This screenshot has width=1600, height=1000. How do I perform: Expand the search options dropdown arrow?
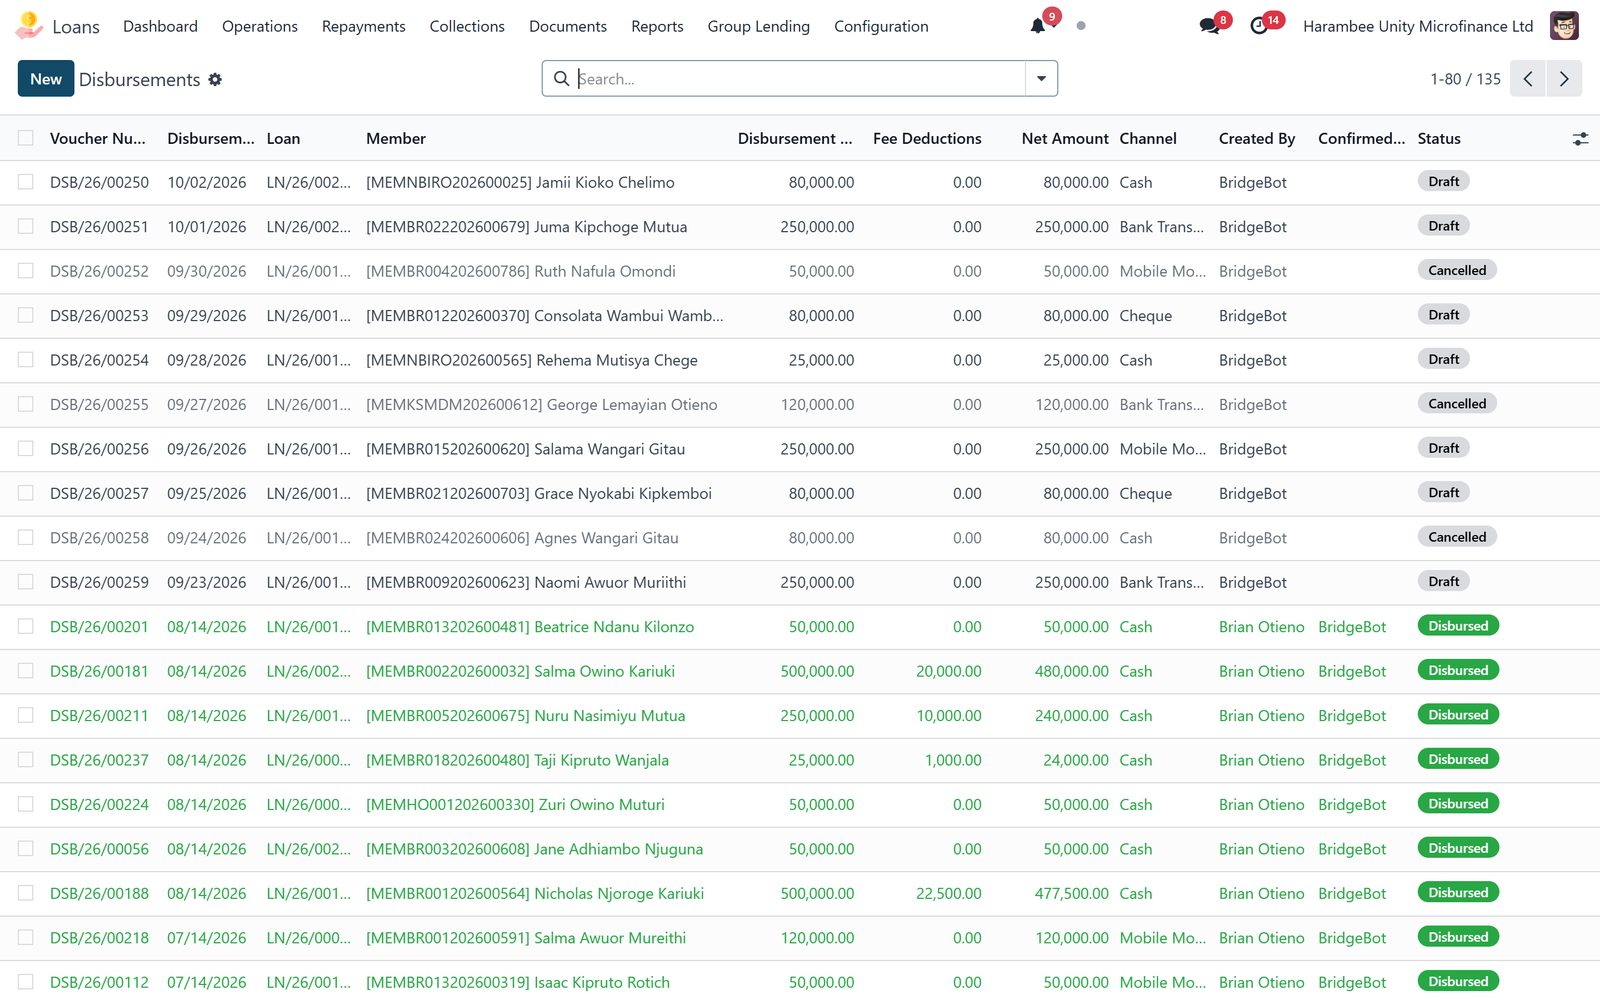coord(1041,79)
